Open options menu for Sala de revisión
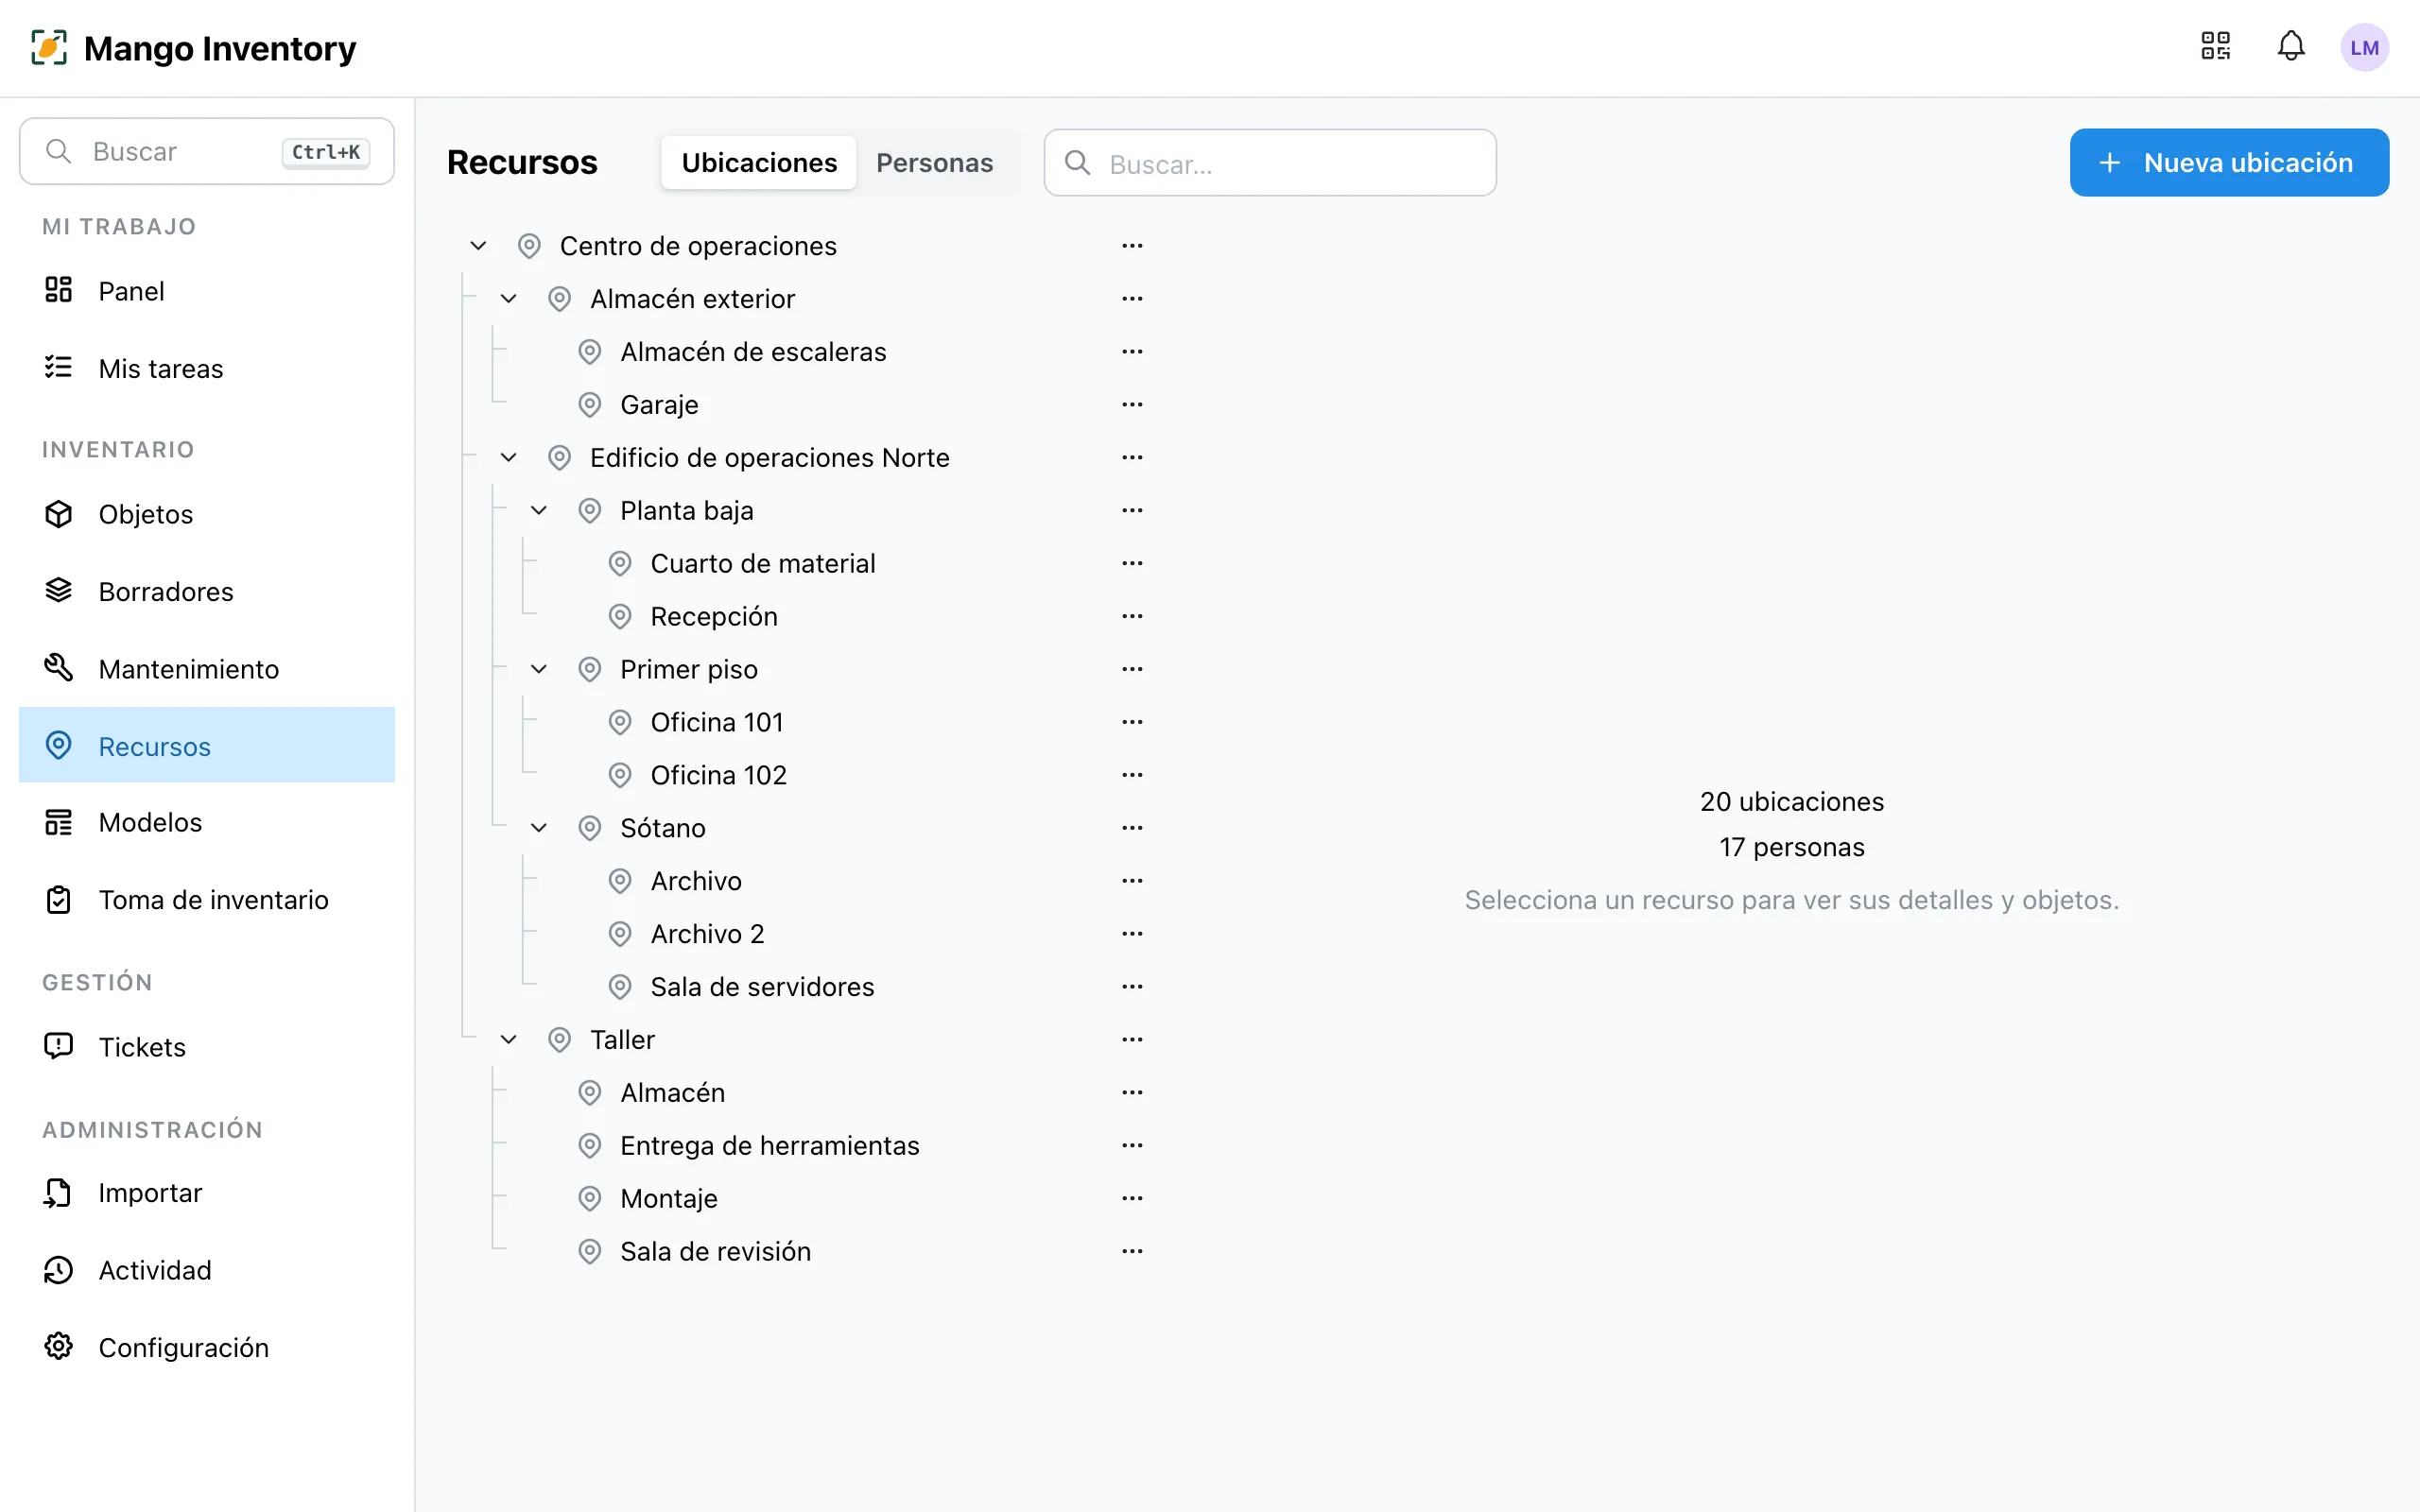Screen dimensions: 2420x1512 pos(1132,1251)
